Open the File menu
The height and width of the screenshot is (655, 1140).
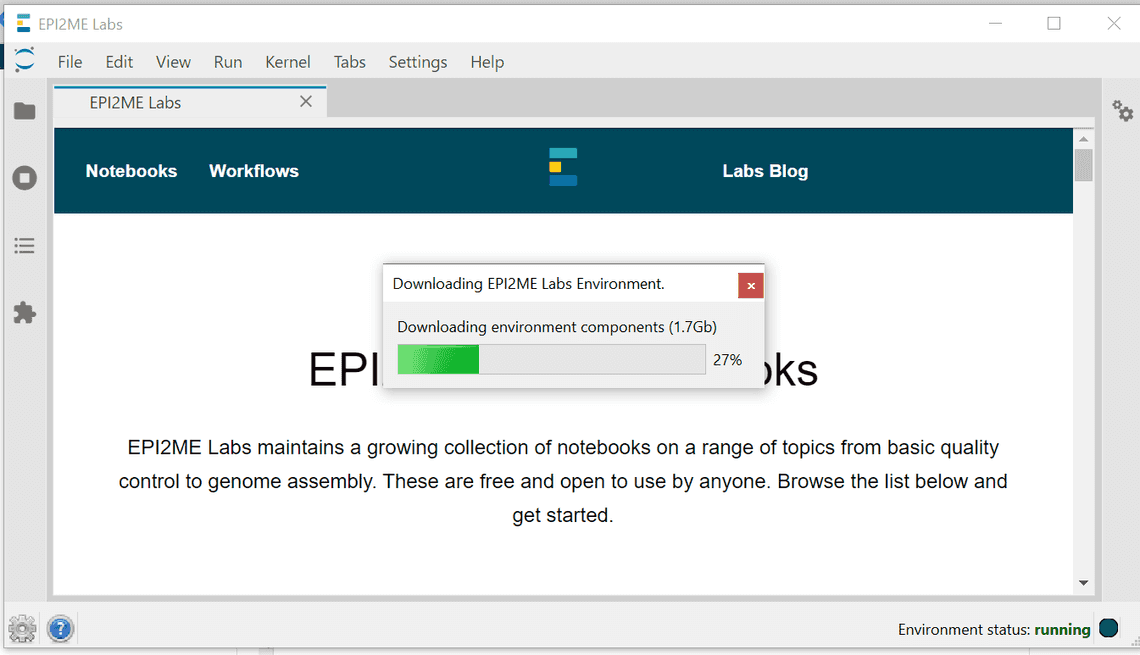70,62
